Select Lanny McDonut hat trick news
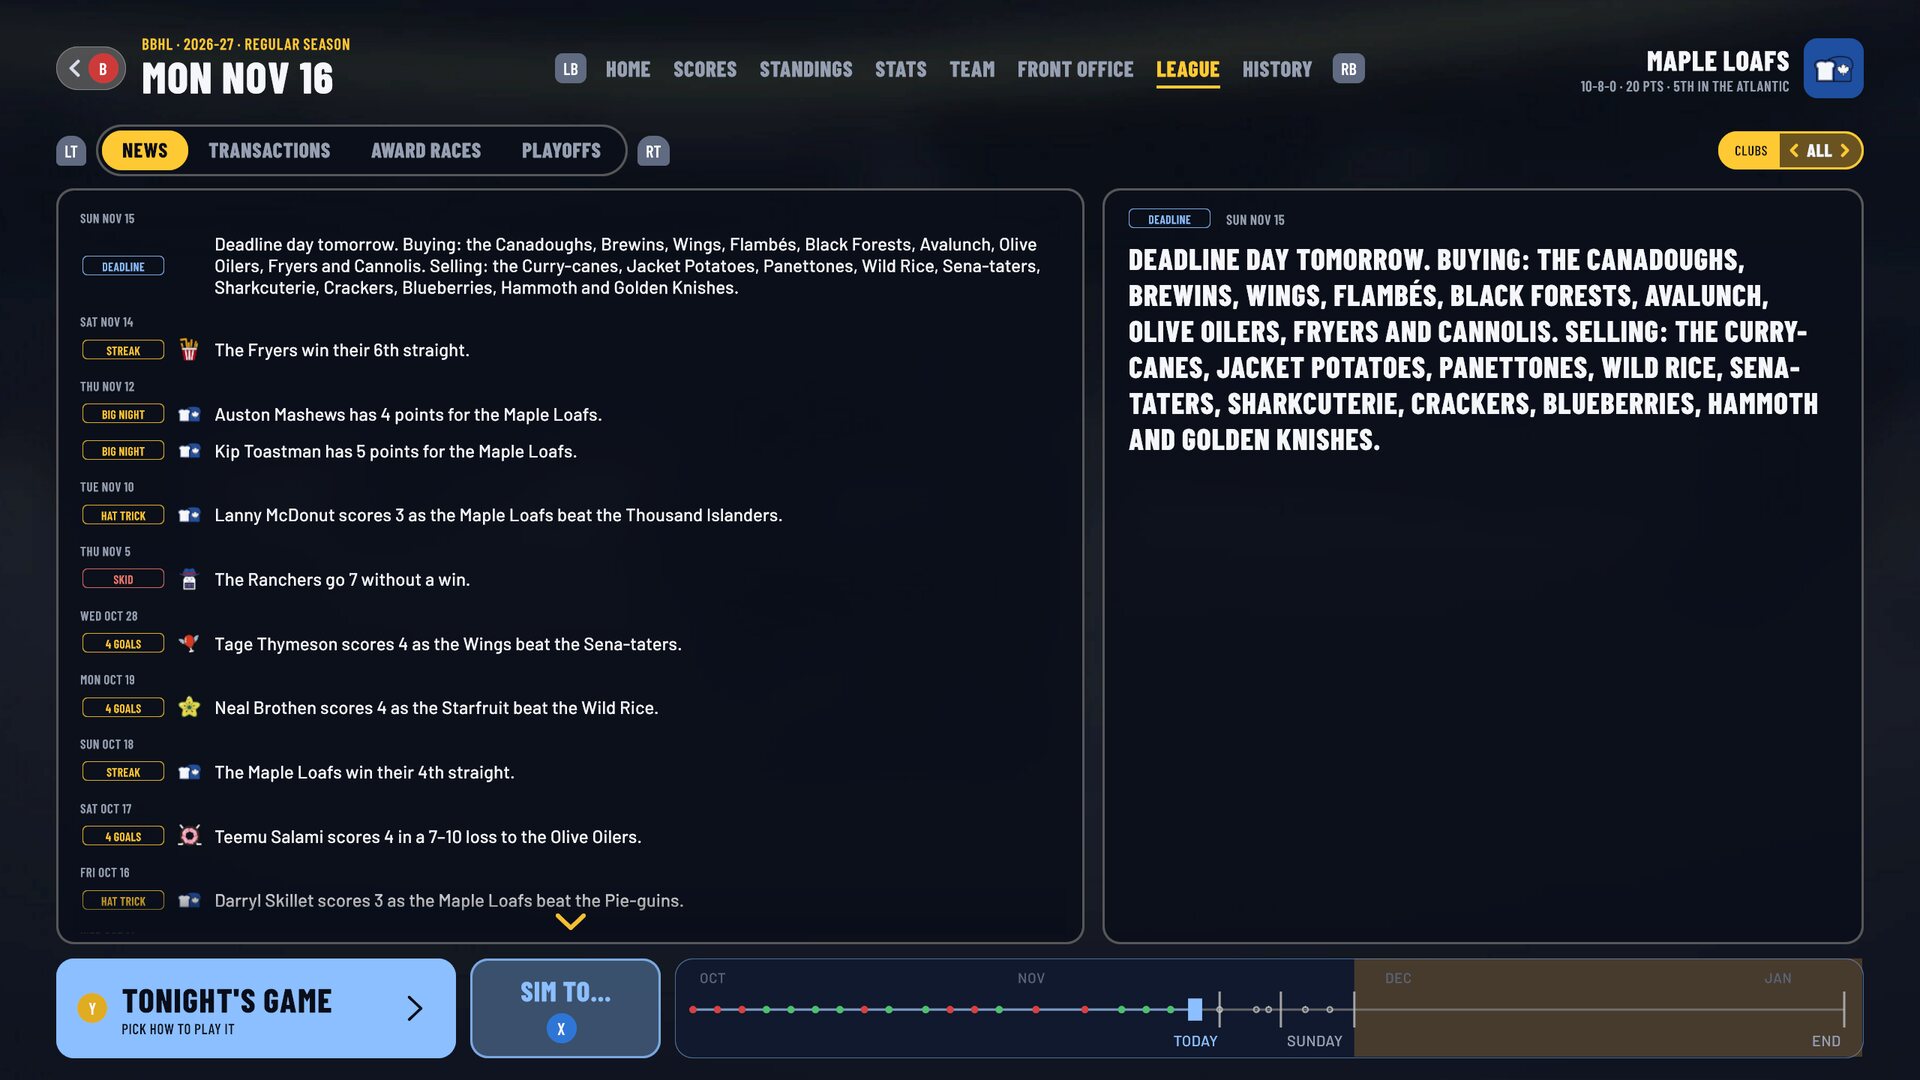This screenshot has height=1080, width=1920. pyautogui.click(x=570, y=515)
